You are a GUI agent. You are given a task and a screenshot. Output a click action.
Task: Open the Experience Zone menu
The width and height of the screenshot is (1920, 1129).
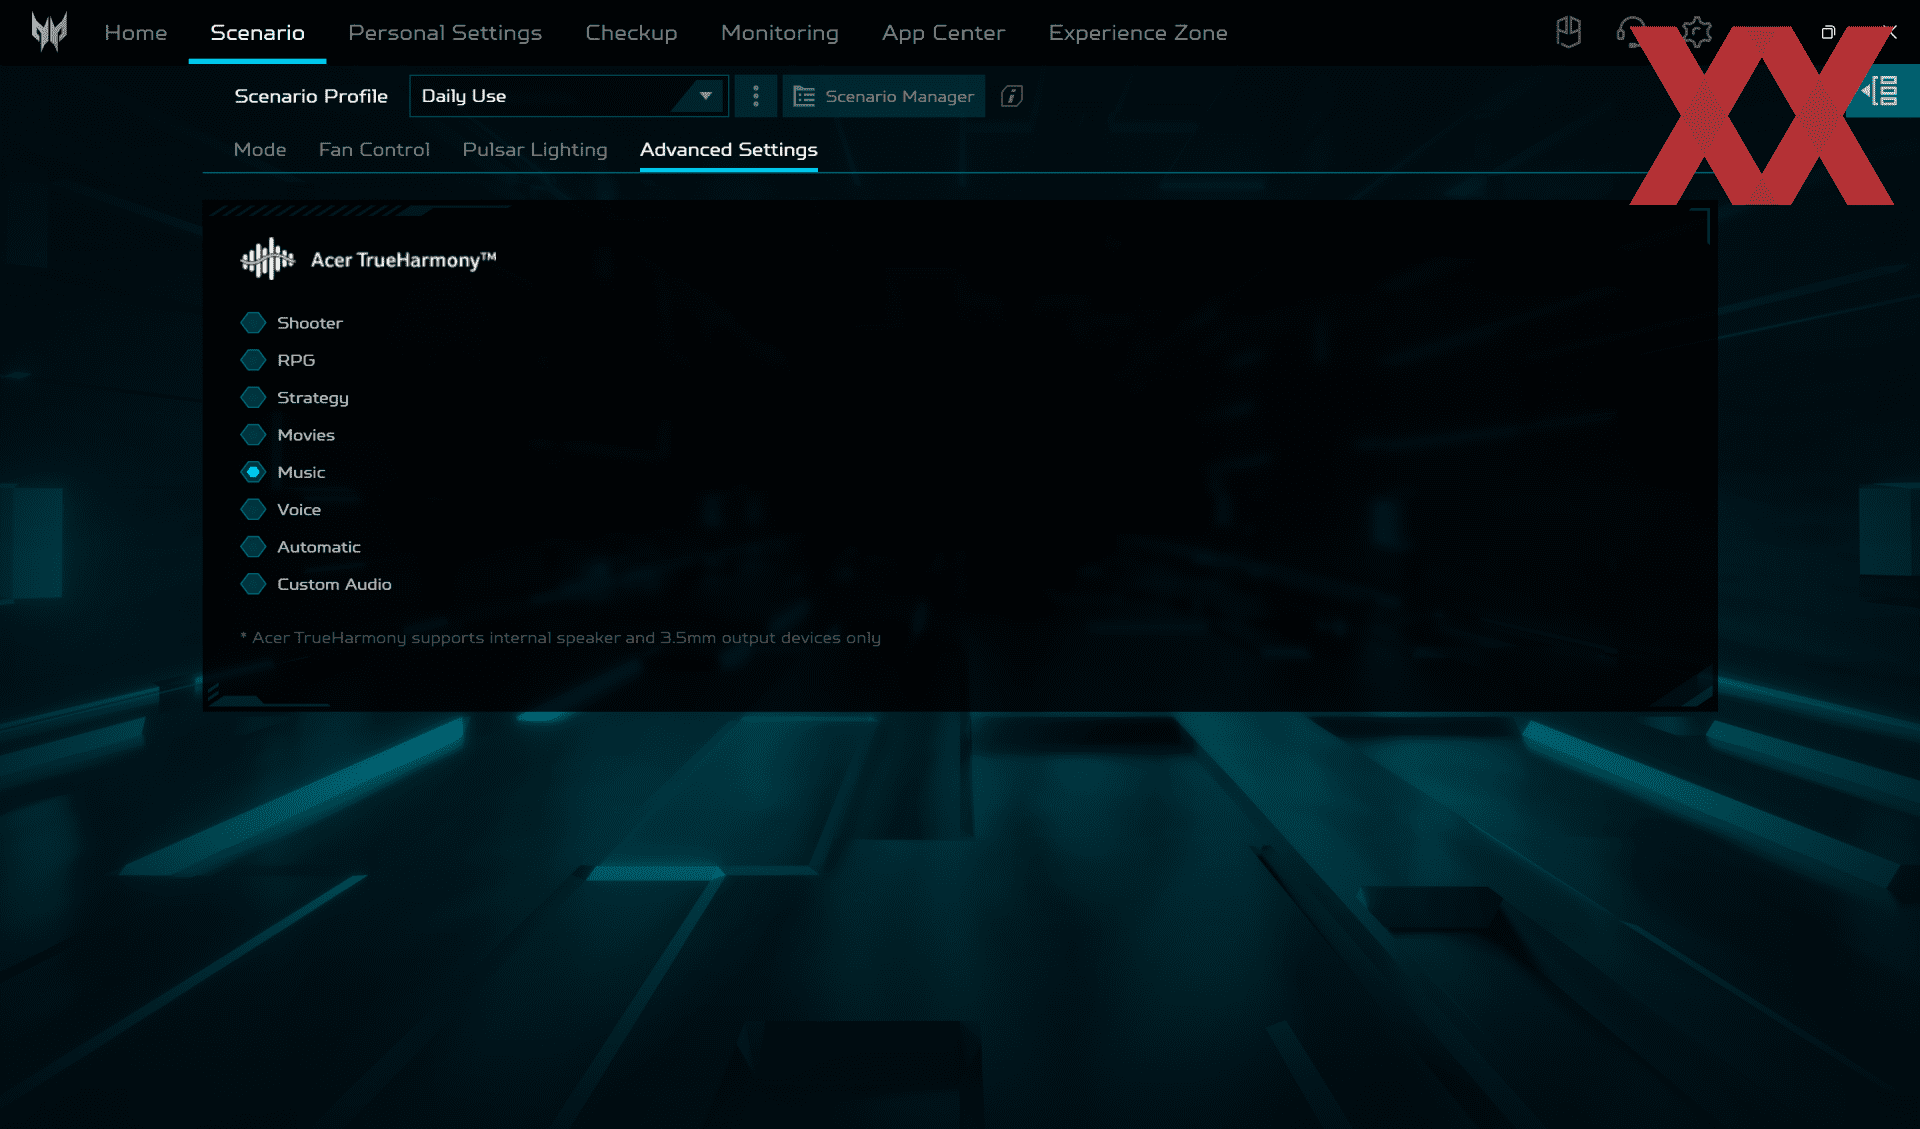click(x=1137, y=33)
